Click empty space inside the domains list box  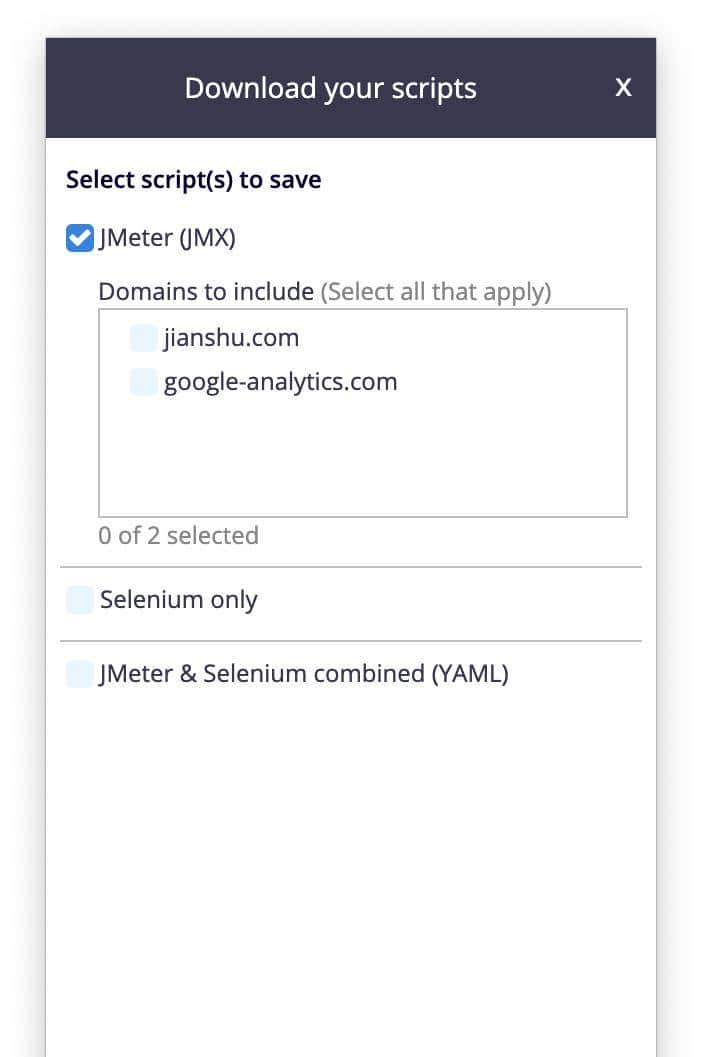[x=362, y=460]
